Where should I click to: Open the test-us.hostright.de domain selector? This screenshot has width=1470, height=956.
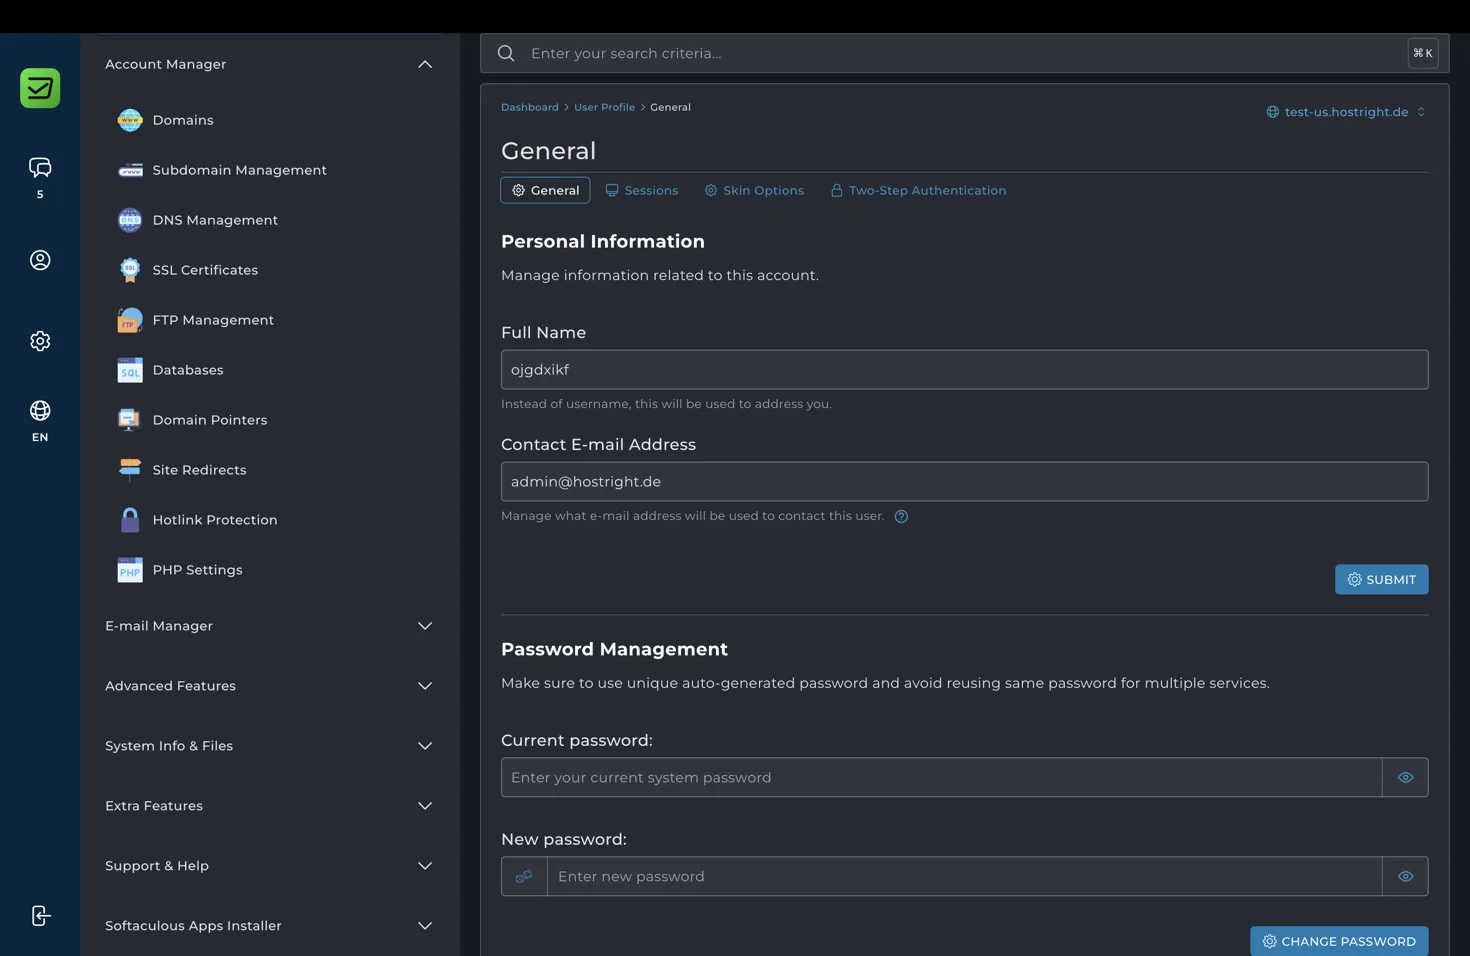click(1346, 112)
